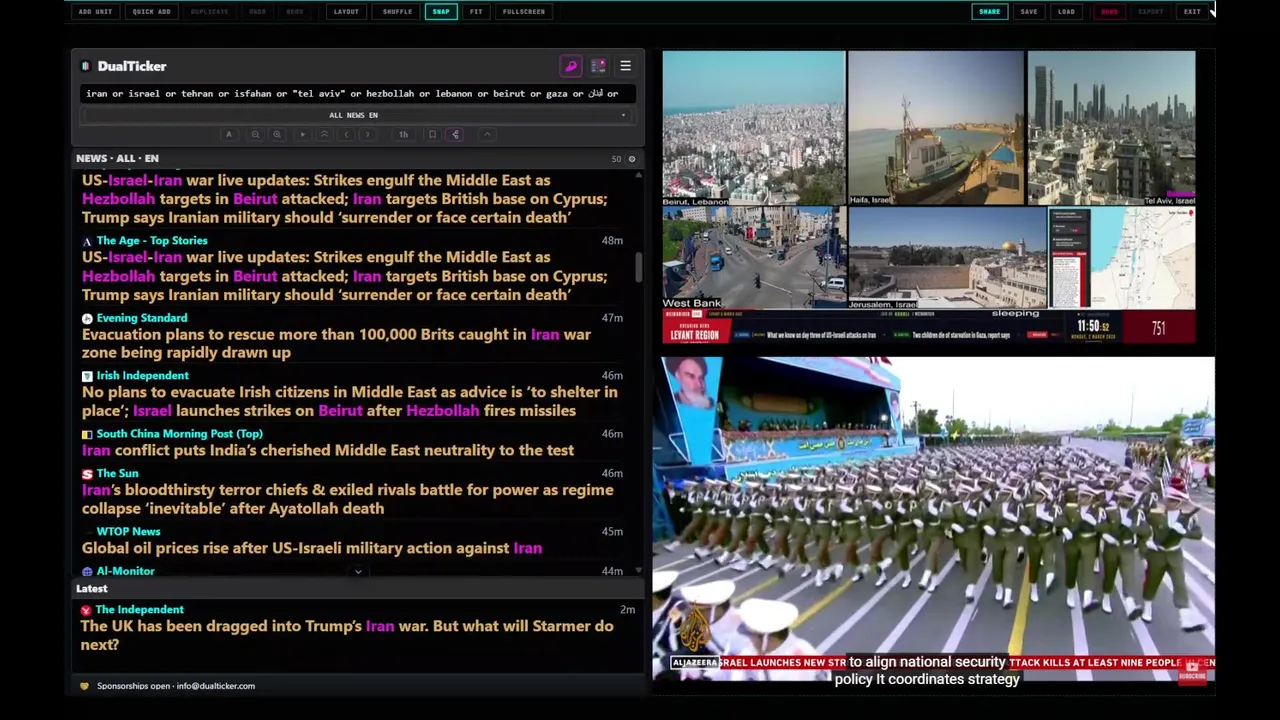
Task: Open the Irish Independent headline about Irish citizens
Action: click(x=349, y=402)
